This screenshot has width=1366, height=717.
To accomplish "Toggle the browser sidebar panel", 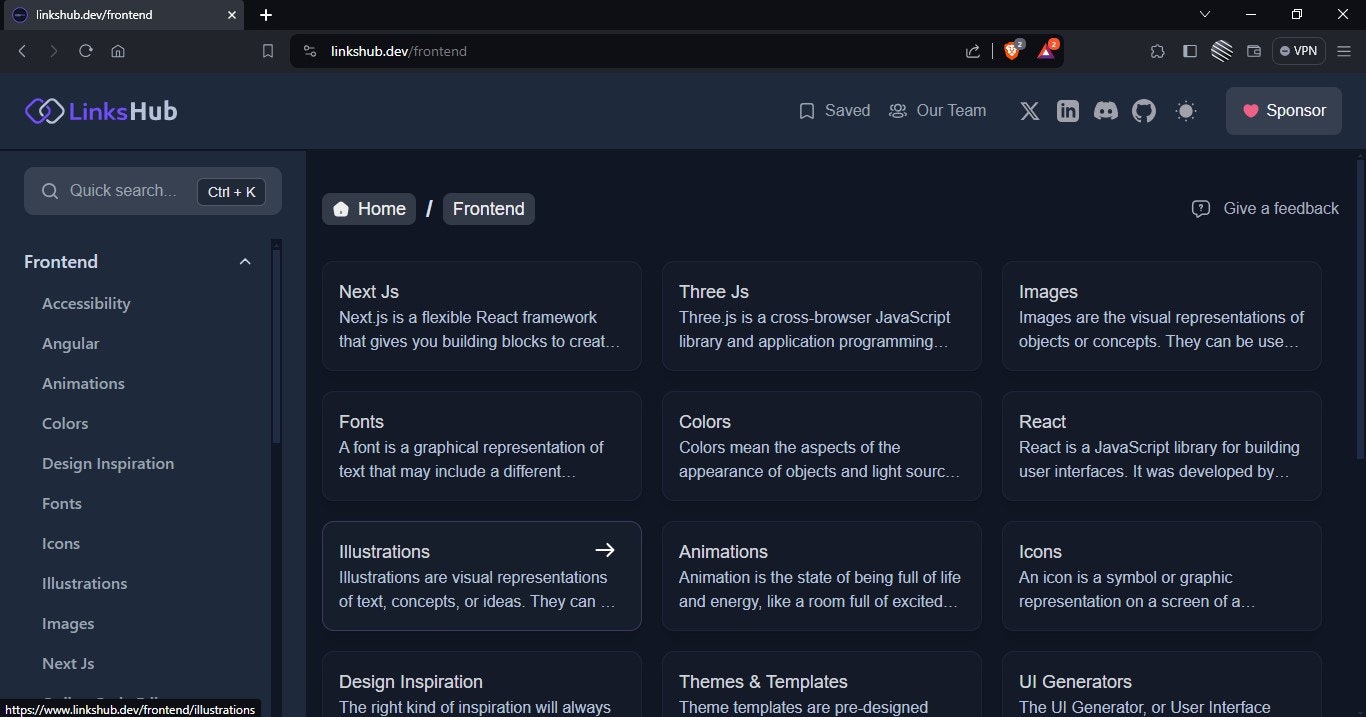I will (x=1190, y=51).
